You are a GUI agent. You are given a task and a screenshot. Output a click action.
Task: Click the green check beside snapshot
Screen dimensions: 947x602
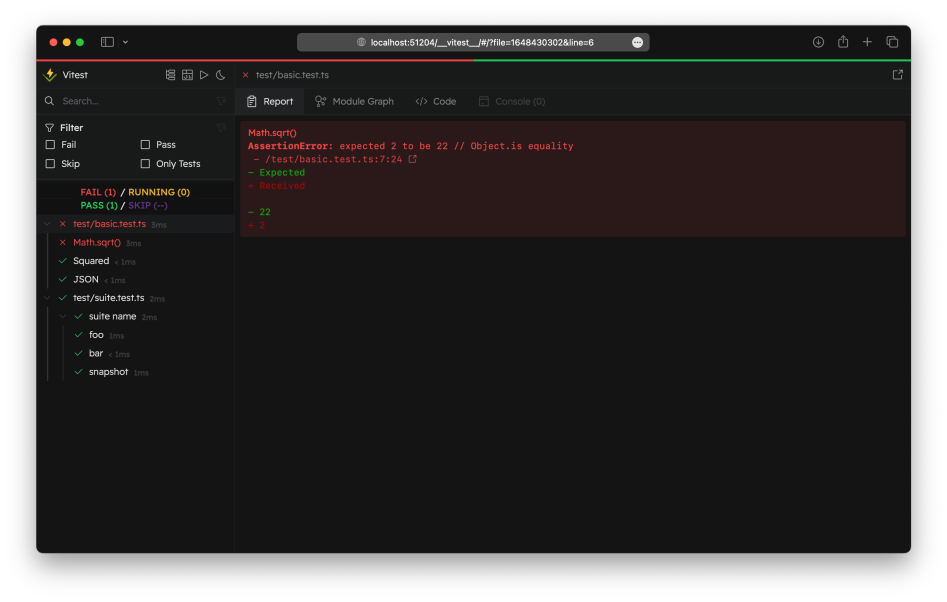tap(79, 372)
